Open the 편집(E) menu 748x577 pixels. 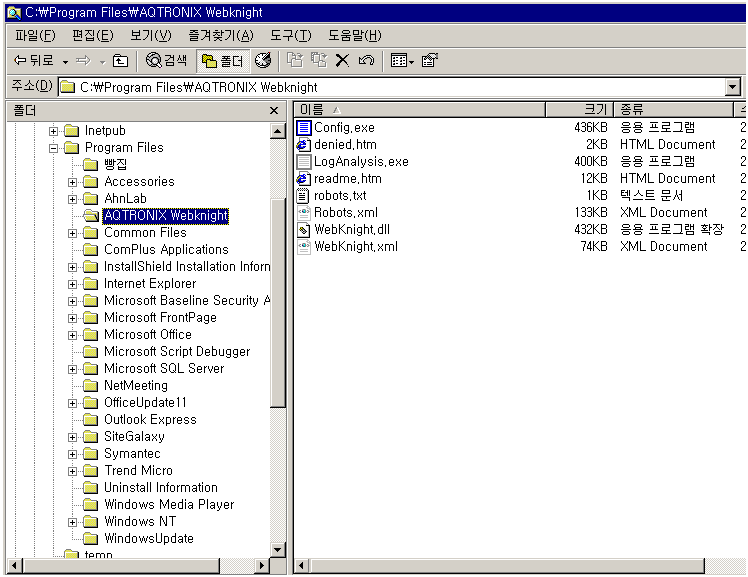[93, 35]
